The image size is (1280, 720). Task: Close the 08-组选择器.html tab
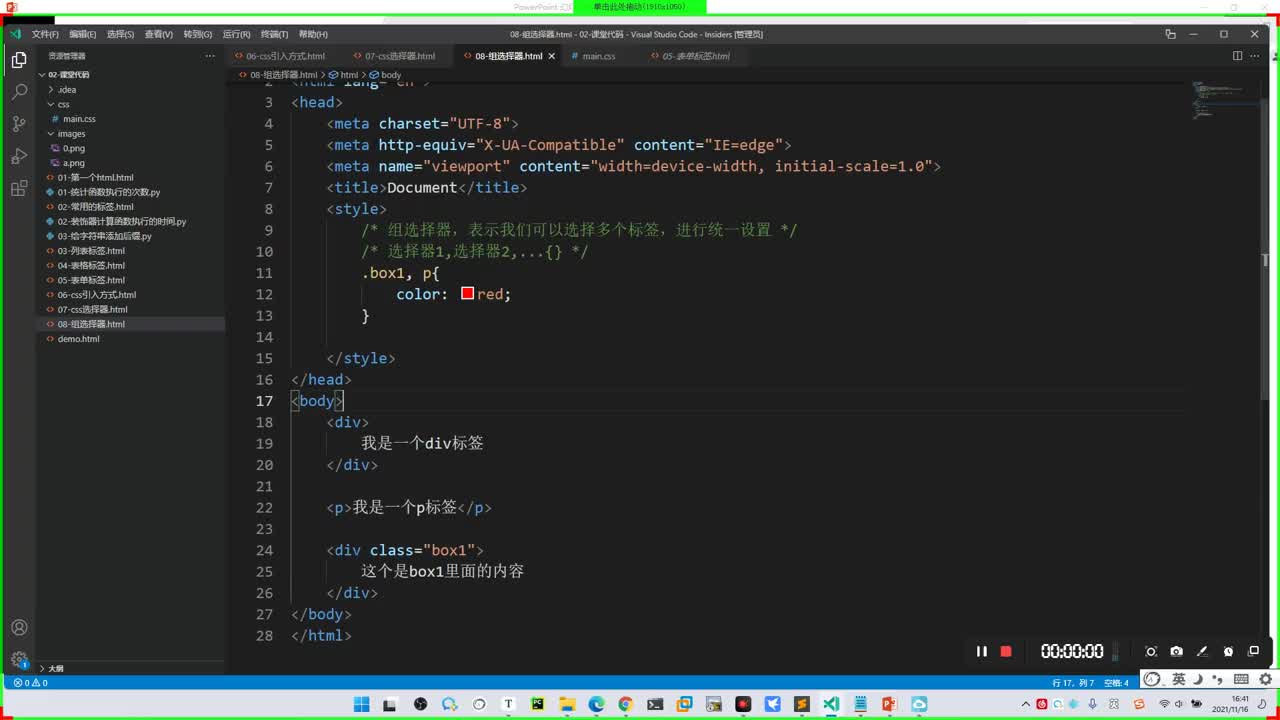tap(551, 56)
